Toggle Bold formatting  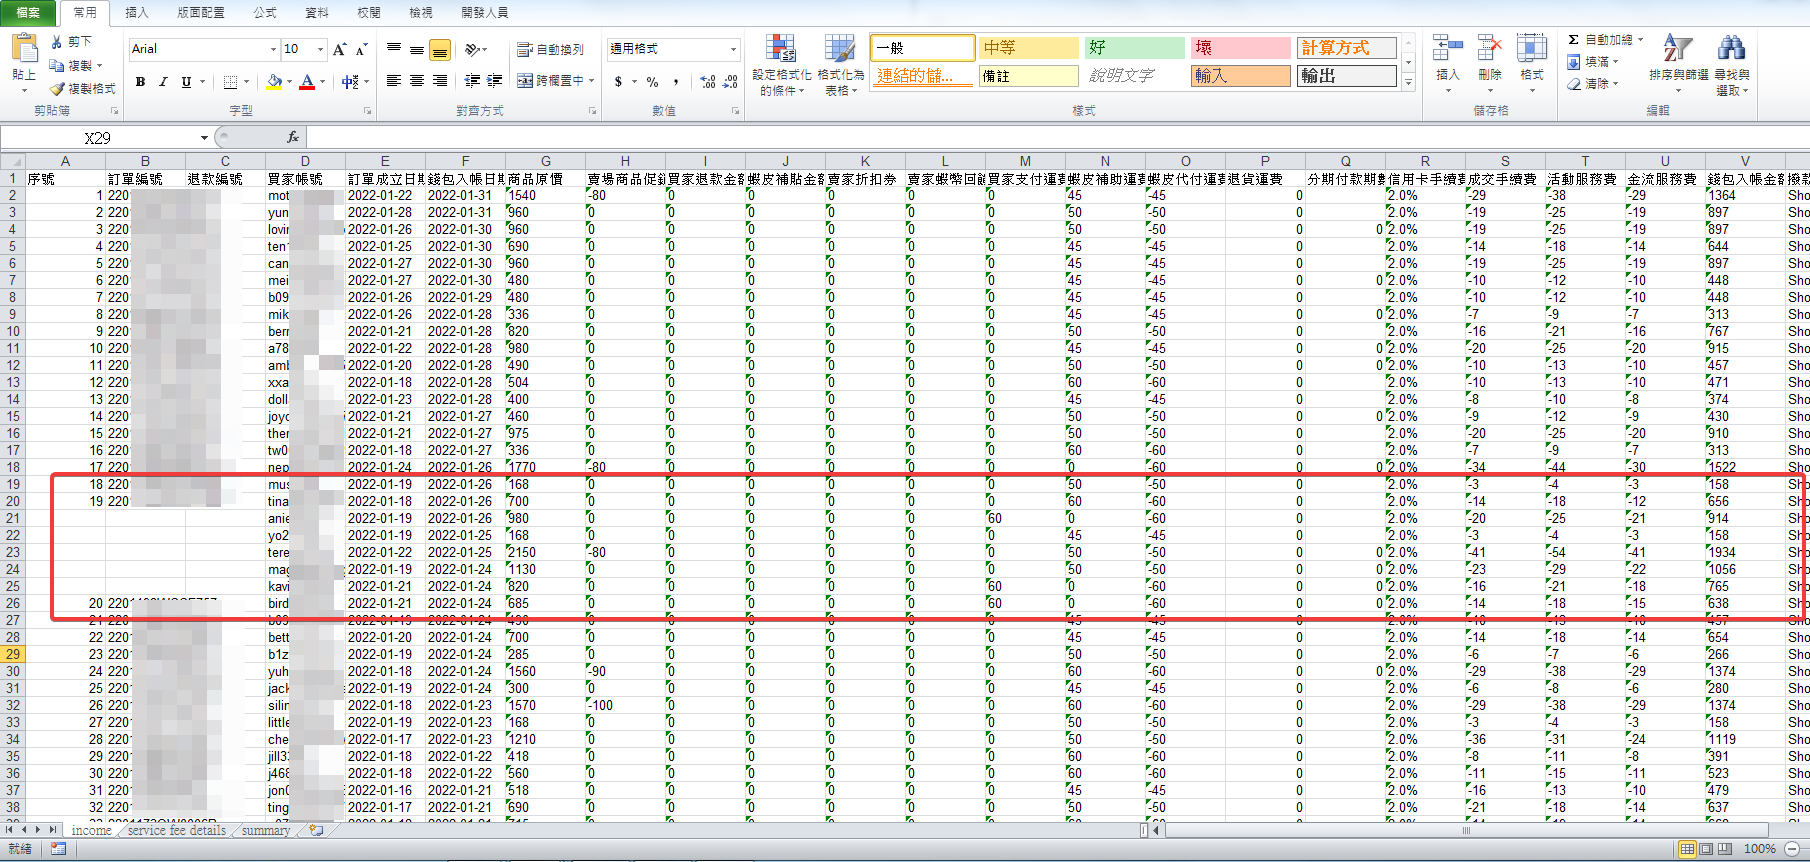tap(140, 82)
